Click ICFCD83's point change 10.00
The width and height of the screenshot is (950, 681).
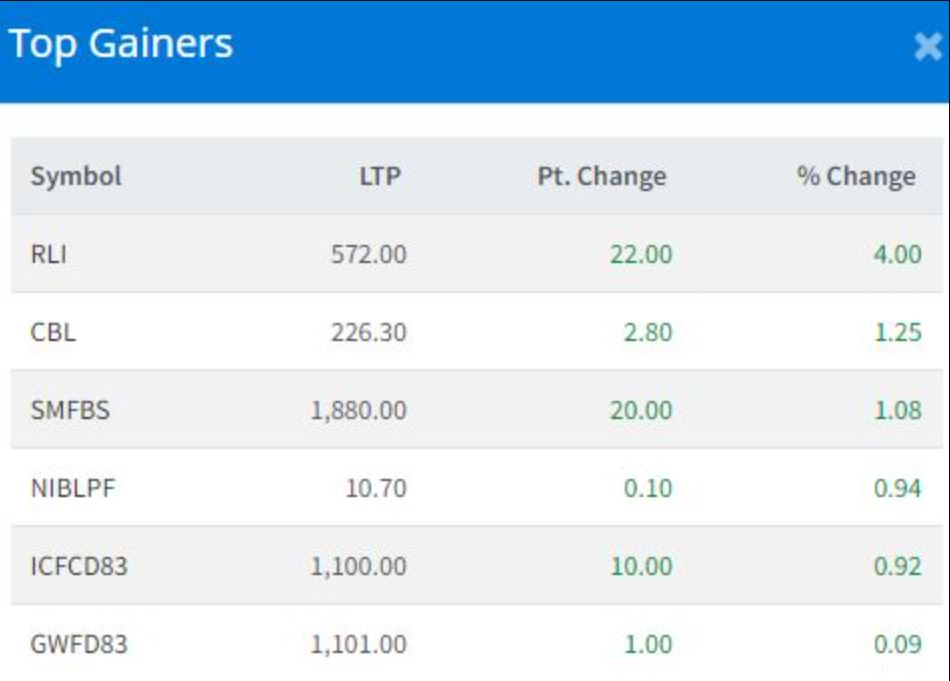[x=641, y=566]
